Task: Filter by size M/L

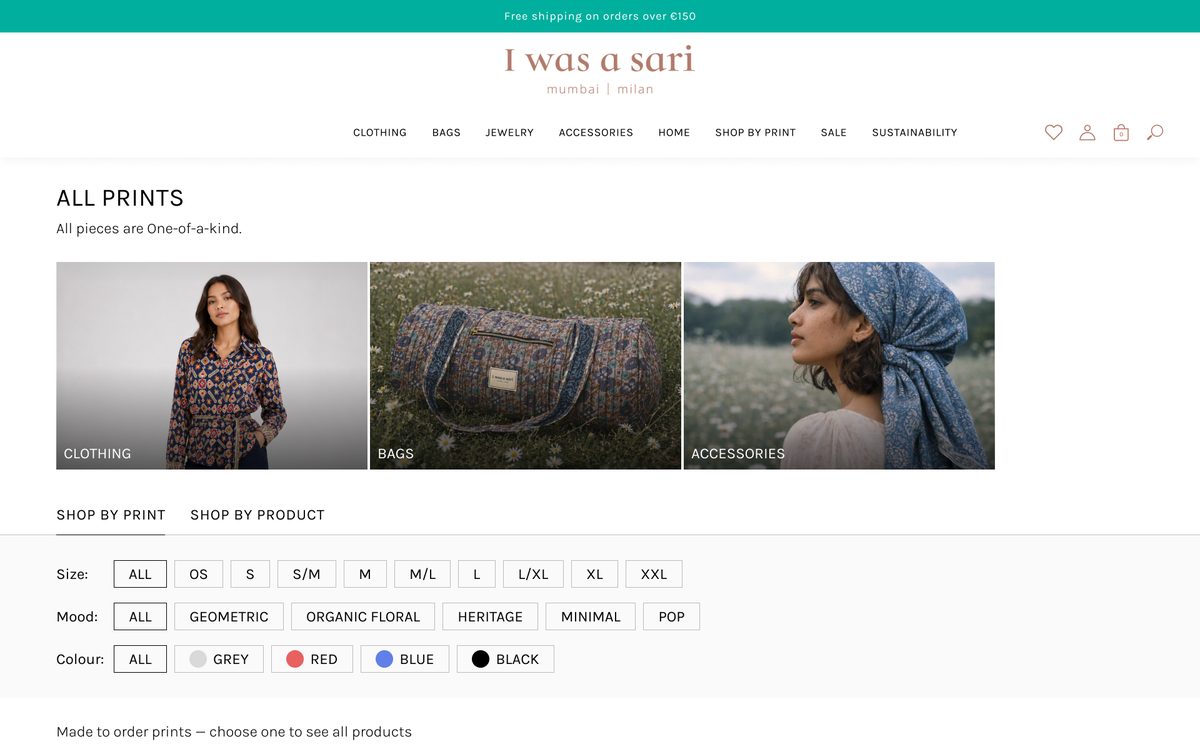Action: point(423,574)
